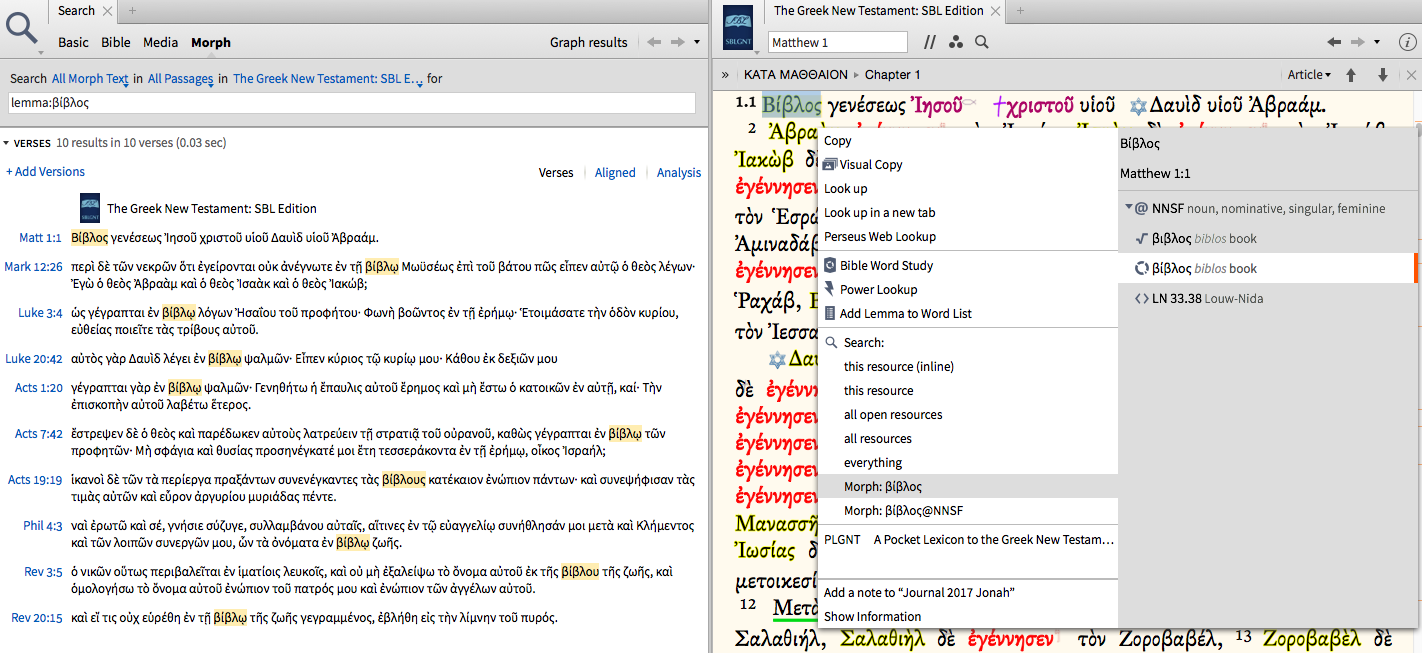
Task: Go back in Search panel history
Action: click(654, 42)
